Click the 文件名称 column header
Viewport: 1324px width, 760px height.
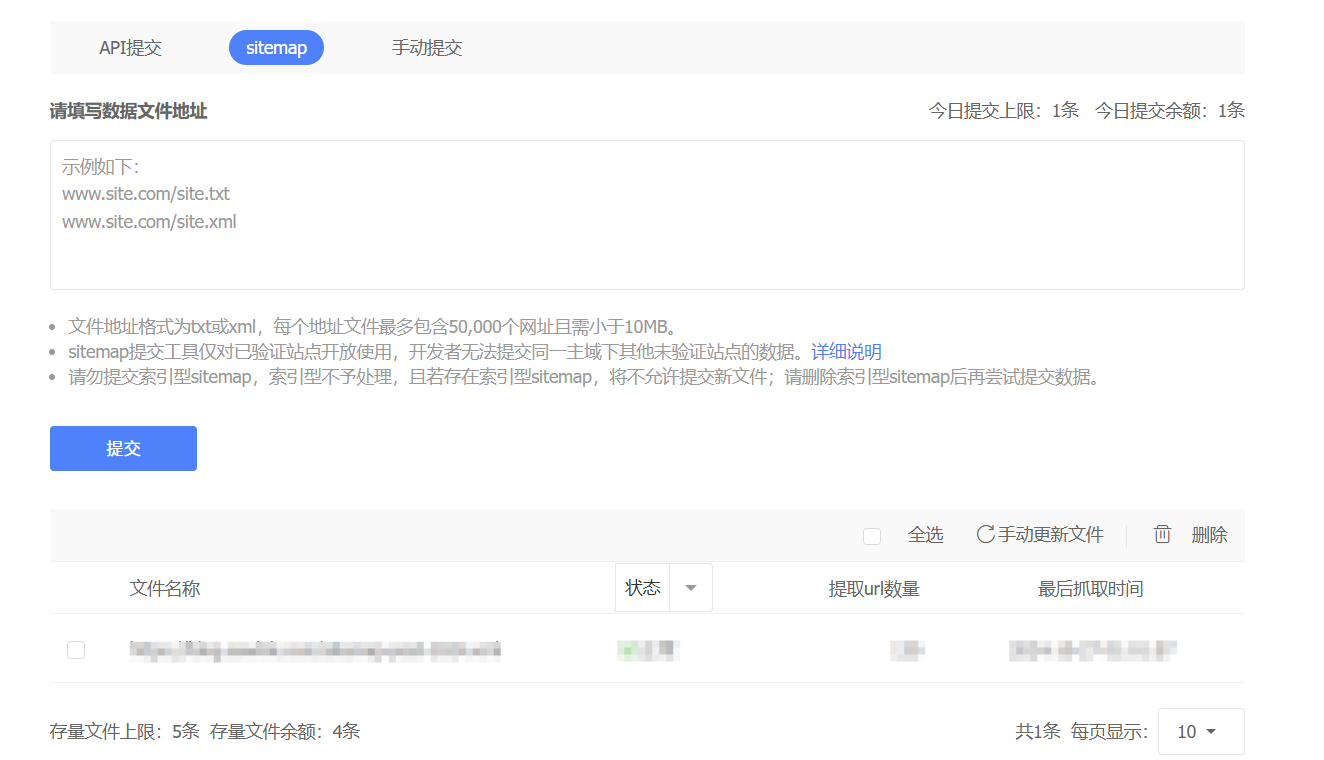point(165,589)
